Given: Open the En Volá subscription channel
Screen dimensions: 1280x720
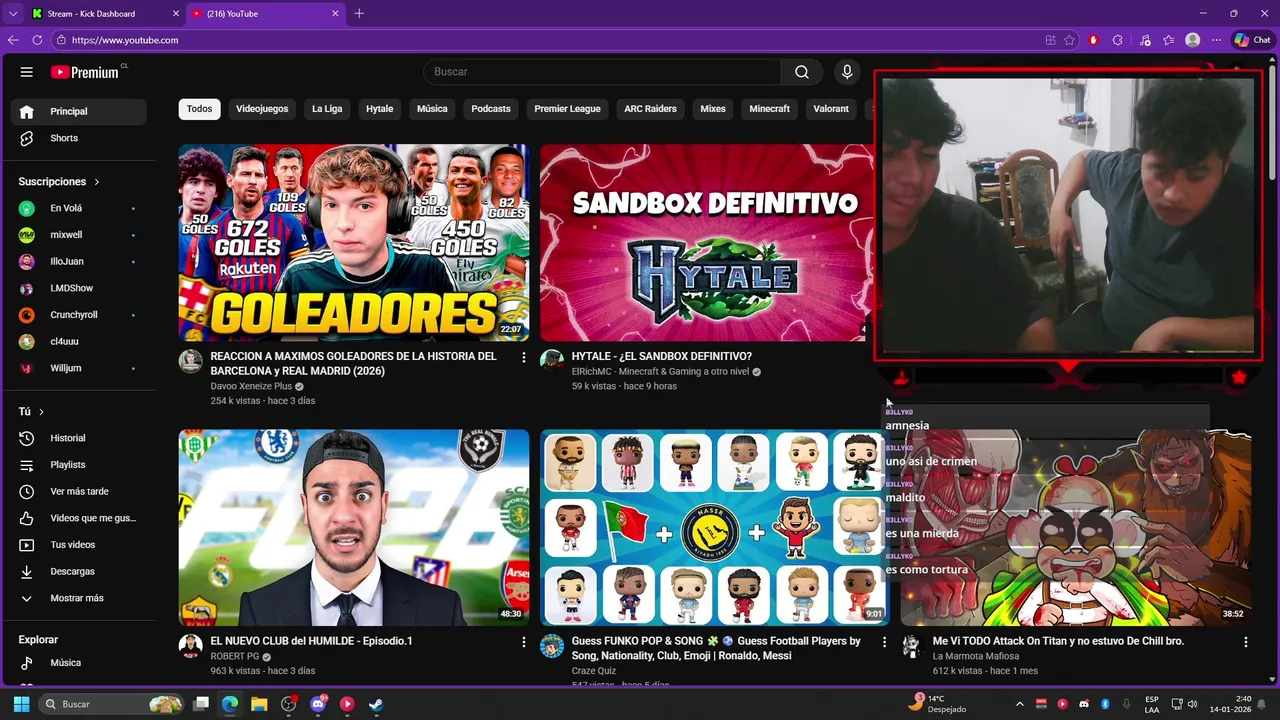Looking at the screenshot, I should tap(78, 208).
